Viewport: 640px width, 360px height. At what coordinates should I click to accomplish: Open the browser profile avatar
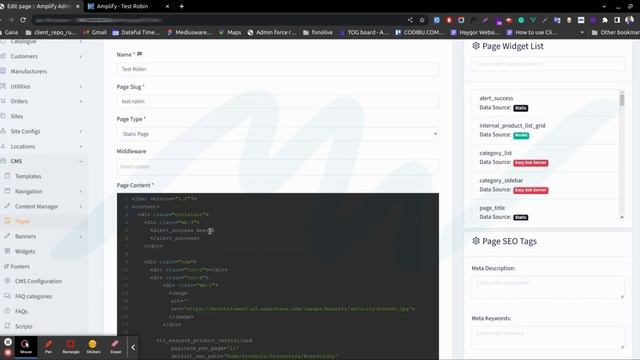[629, 20]
